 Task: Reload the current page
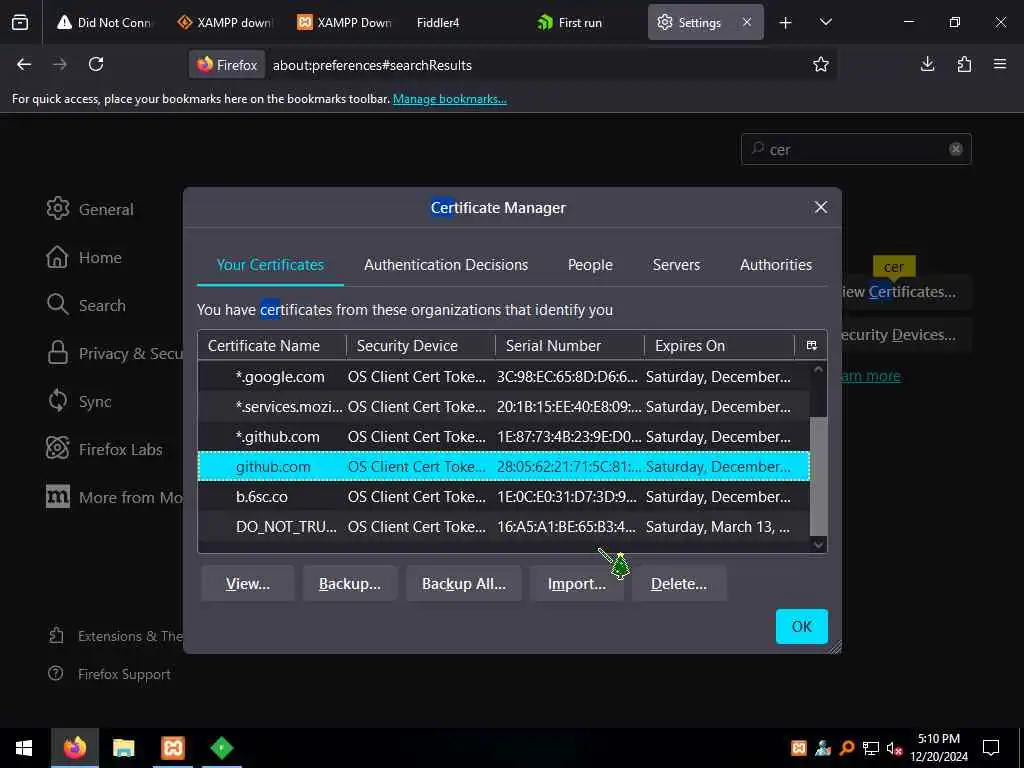[96, 64]
